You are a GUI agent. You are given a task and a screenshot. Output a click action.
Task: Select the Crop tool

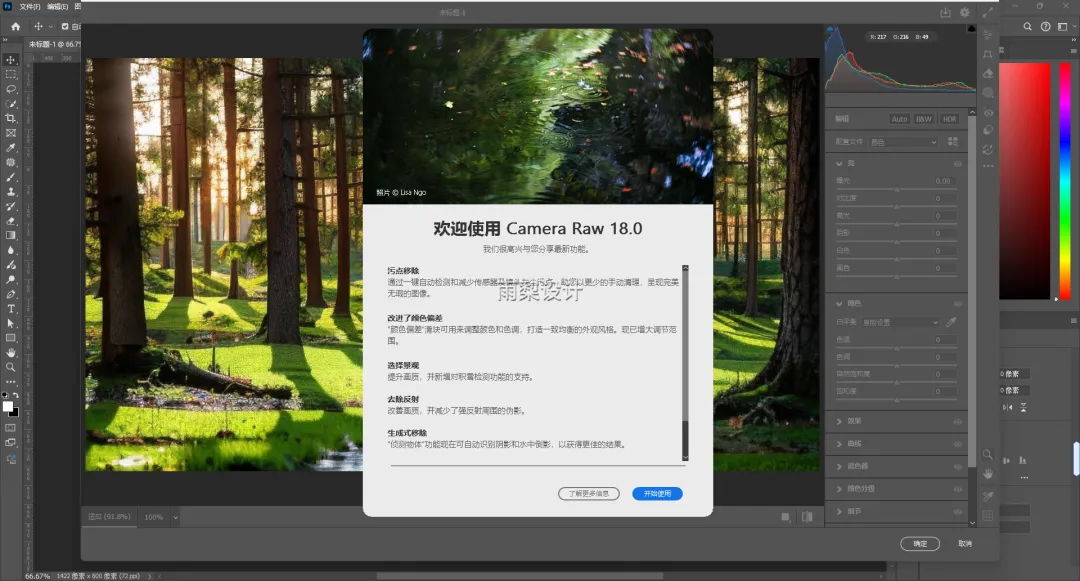click(10, 118)
